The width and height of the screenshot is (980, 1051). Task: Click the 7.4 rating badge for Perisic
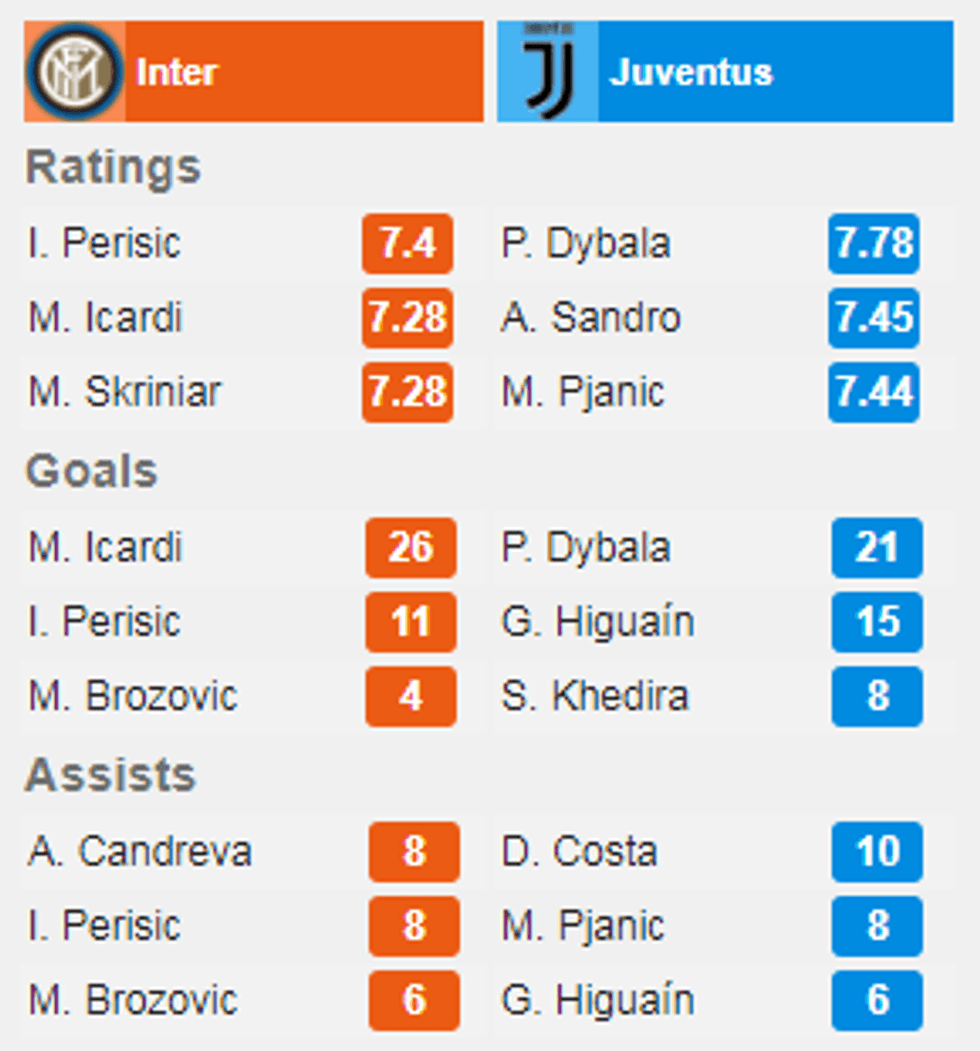click(407, 244)
